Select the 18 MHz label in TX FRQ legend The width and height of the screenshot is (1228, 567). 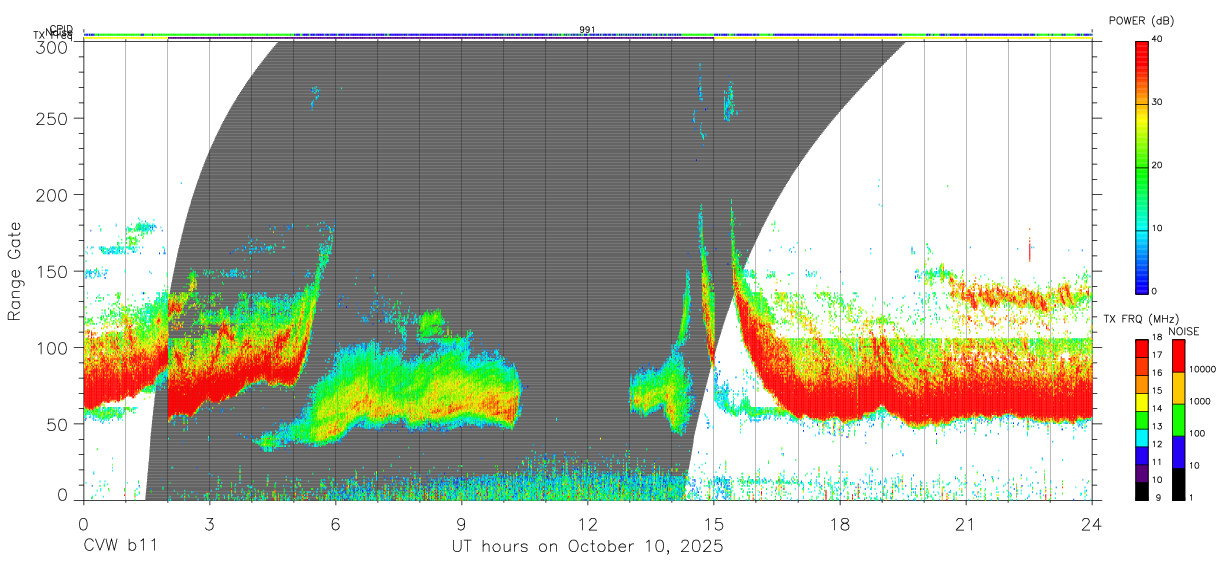[x=1158, y=337]
